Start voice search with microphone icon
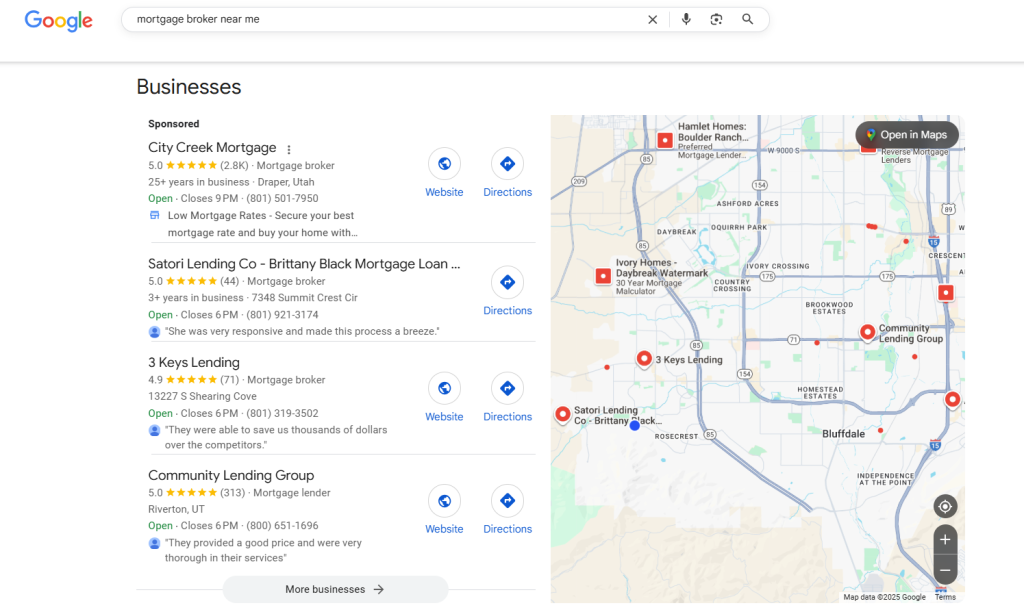Screen dimensions: 1024x612 point(686,20)
